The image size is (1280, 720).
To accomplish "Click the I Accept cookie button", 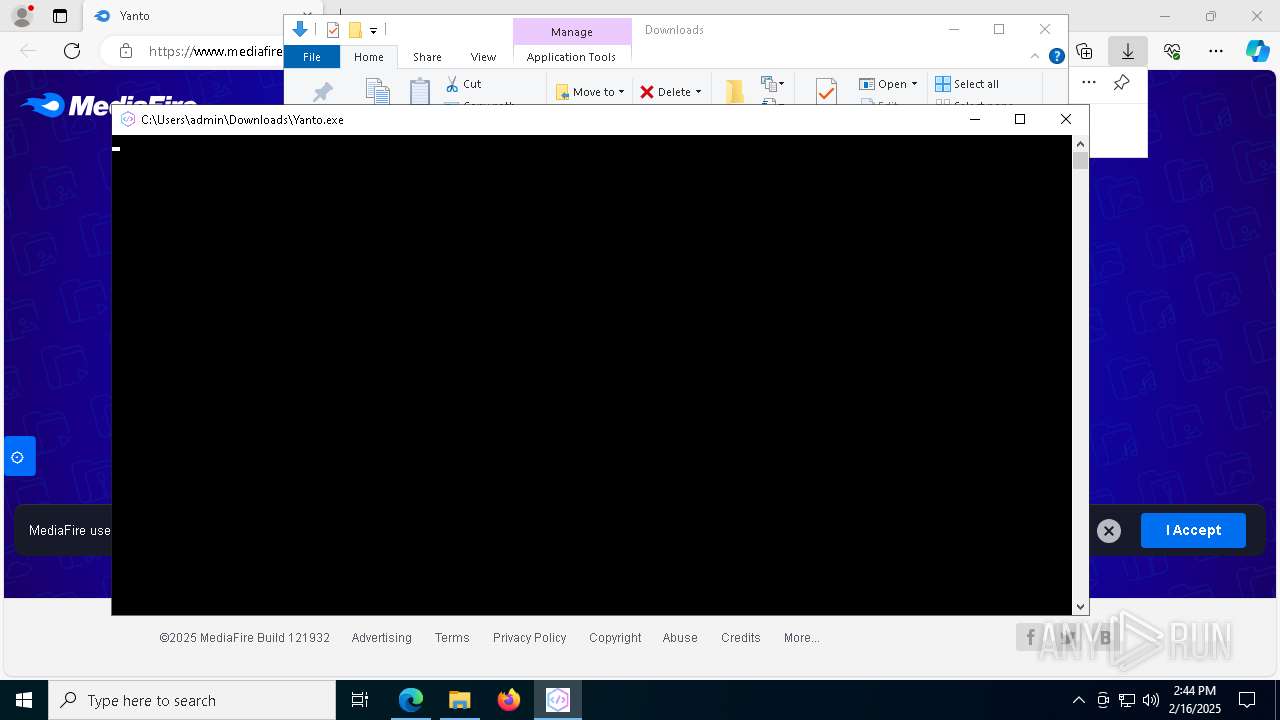I will coord(1193,530).
